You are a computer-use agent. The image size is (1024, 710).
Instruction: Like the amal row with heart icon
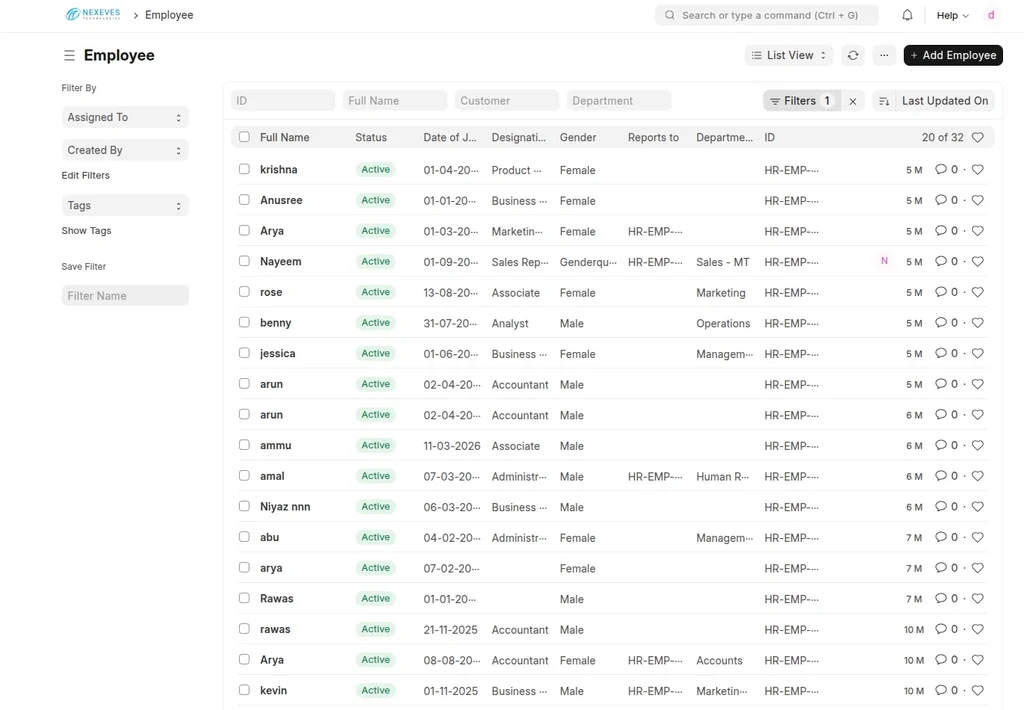point(978,476)
